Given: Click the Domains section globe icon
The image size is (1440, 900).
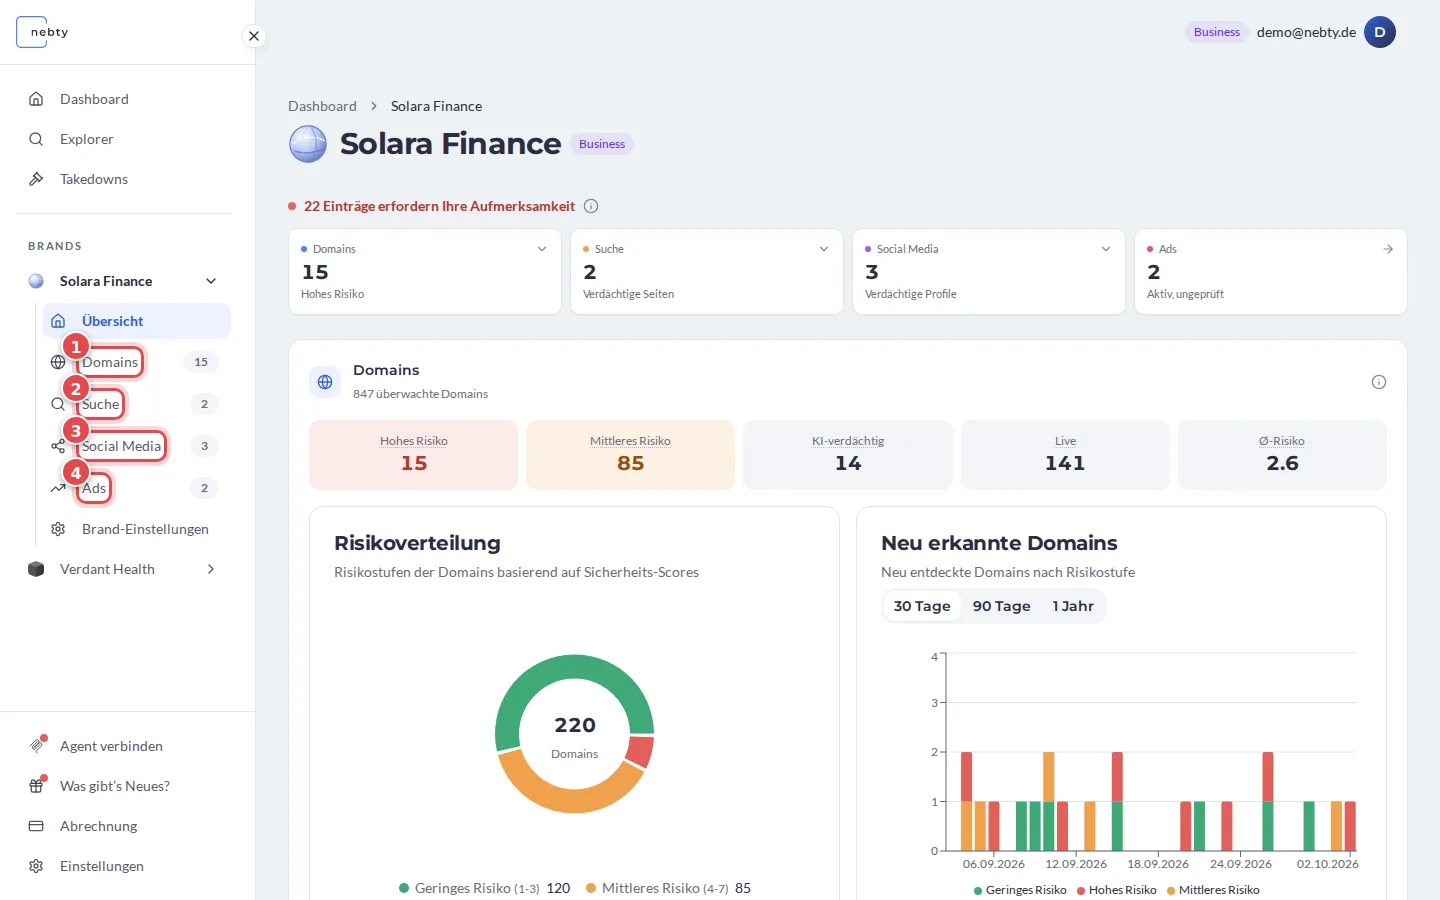Looking at the screenshot, I should tap(325, 382).
